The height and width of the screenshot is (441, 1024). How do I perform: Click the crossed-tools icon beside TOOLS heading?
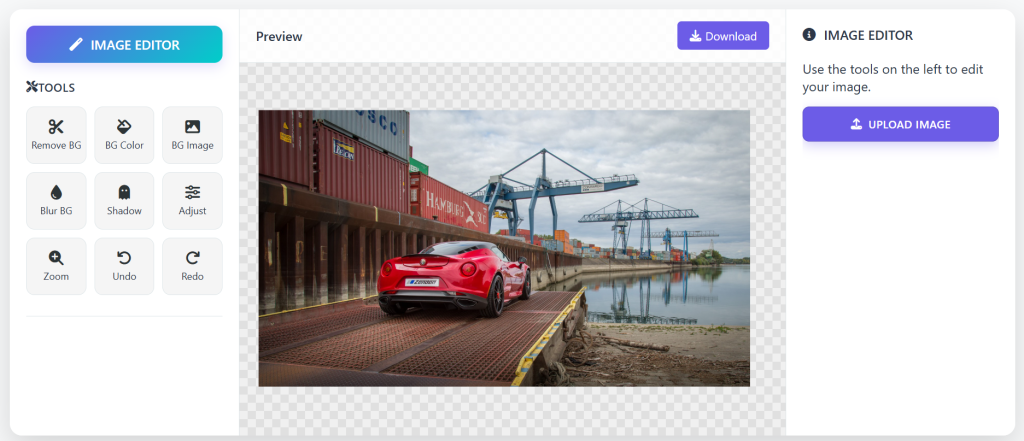(31, 88)
